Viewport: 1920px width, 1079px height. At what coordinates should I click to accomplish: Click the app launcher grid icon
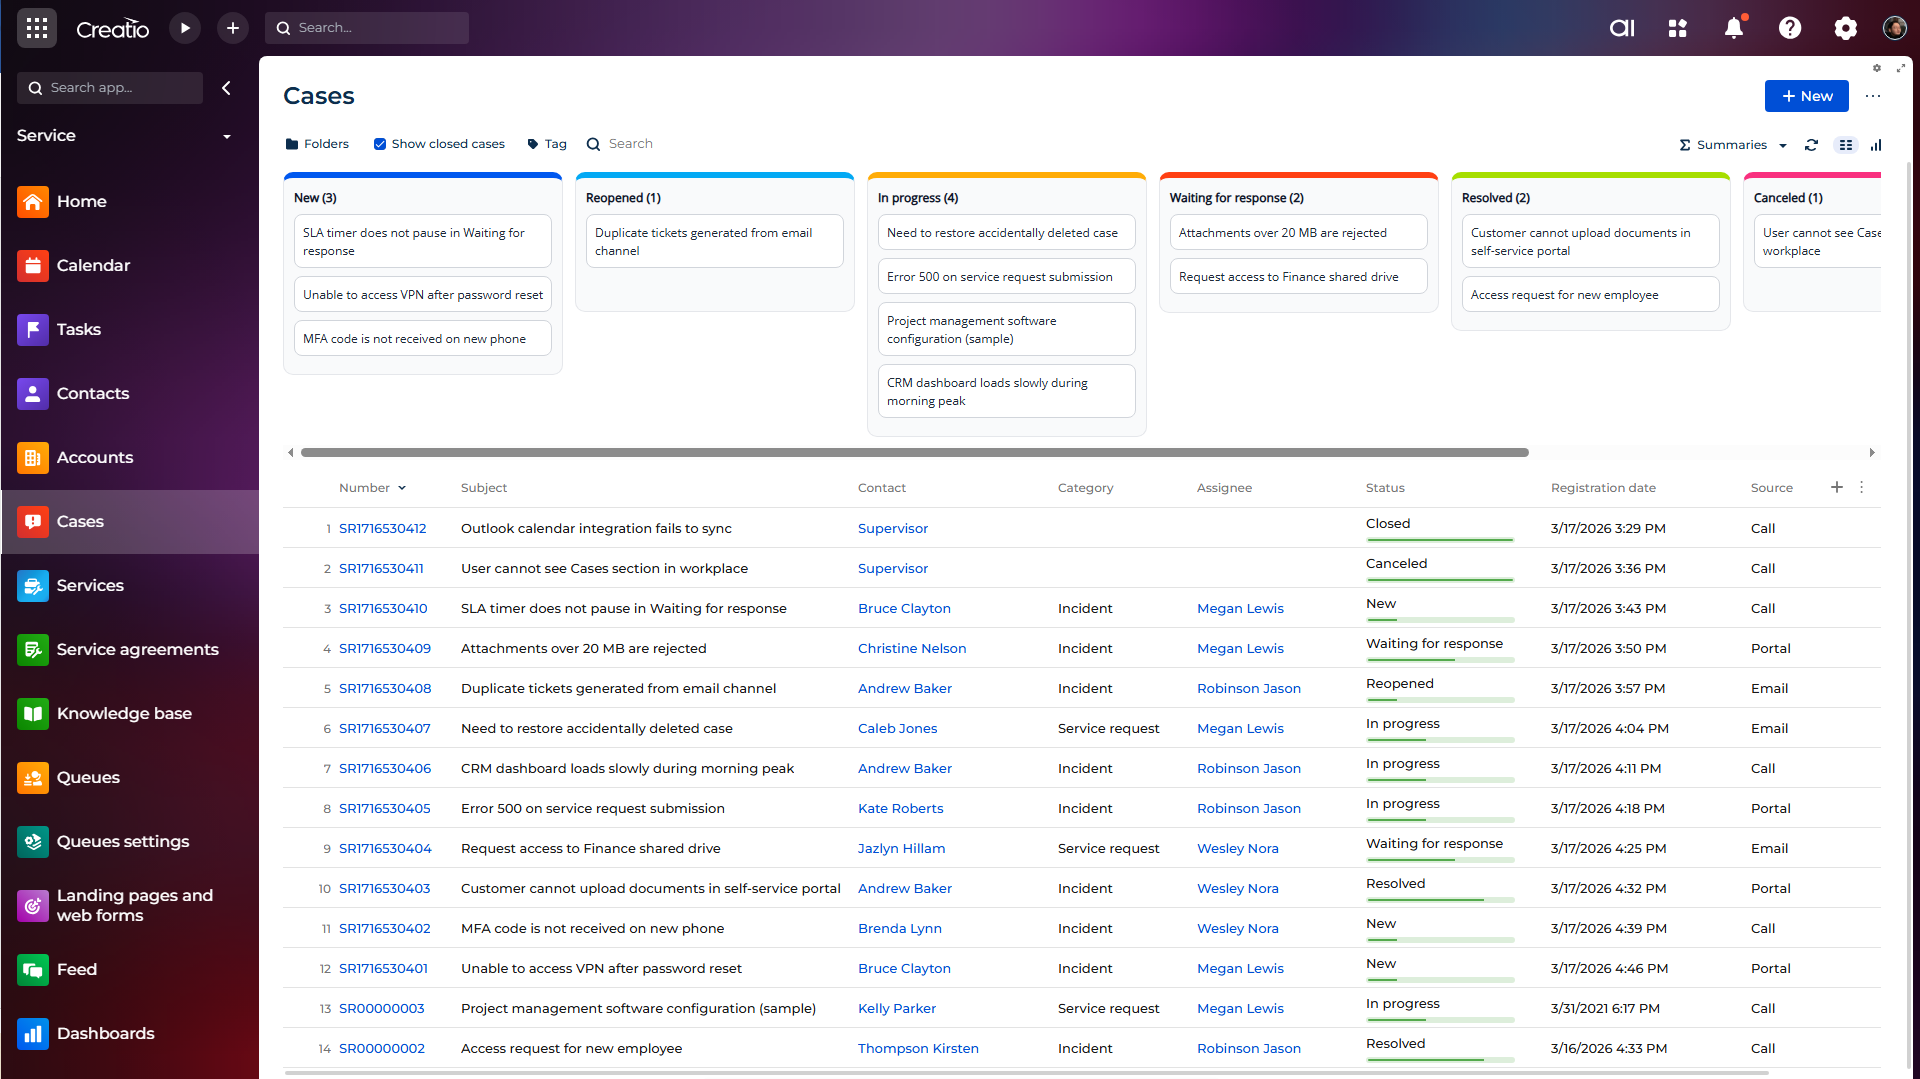37,28
